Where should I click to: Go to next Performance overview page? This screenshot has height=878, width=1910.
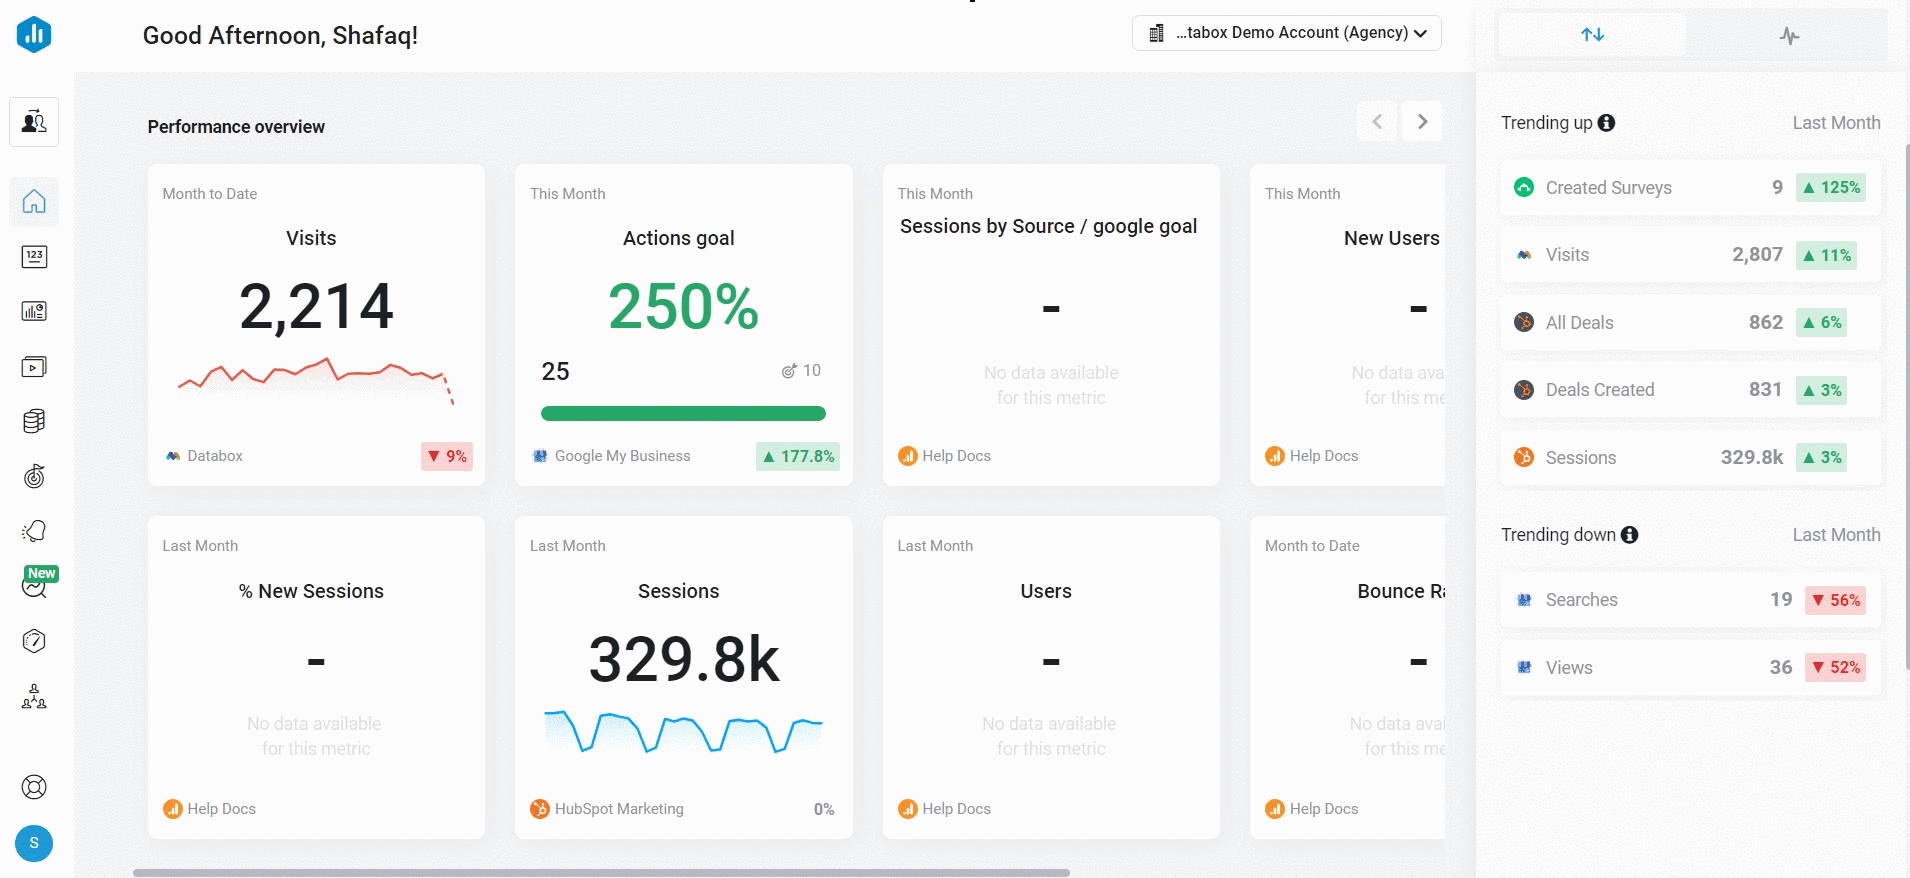1422,122
